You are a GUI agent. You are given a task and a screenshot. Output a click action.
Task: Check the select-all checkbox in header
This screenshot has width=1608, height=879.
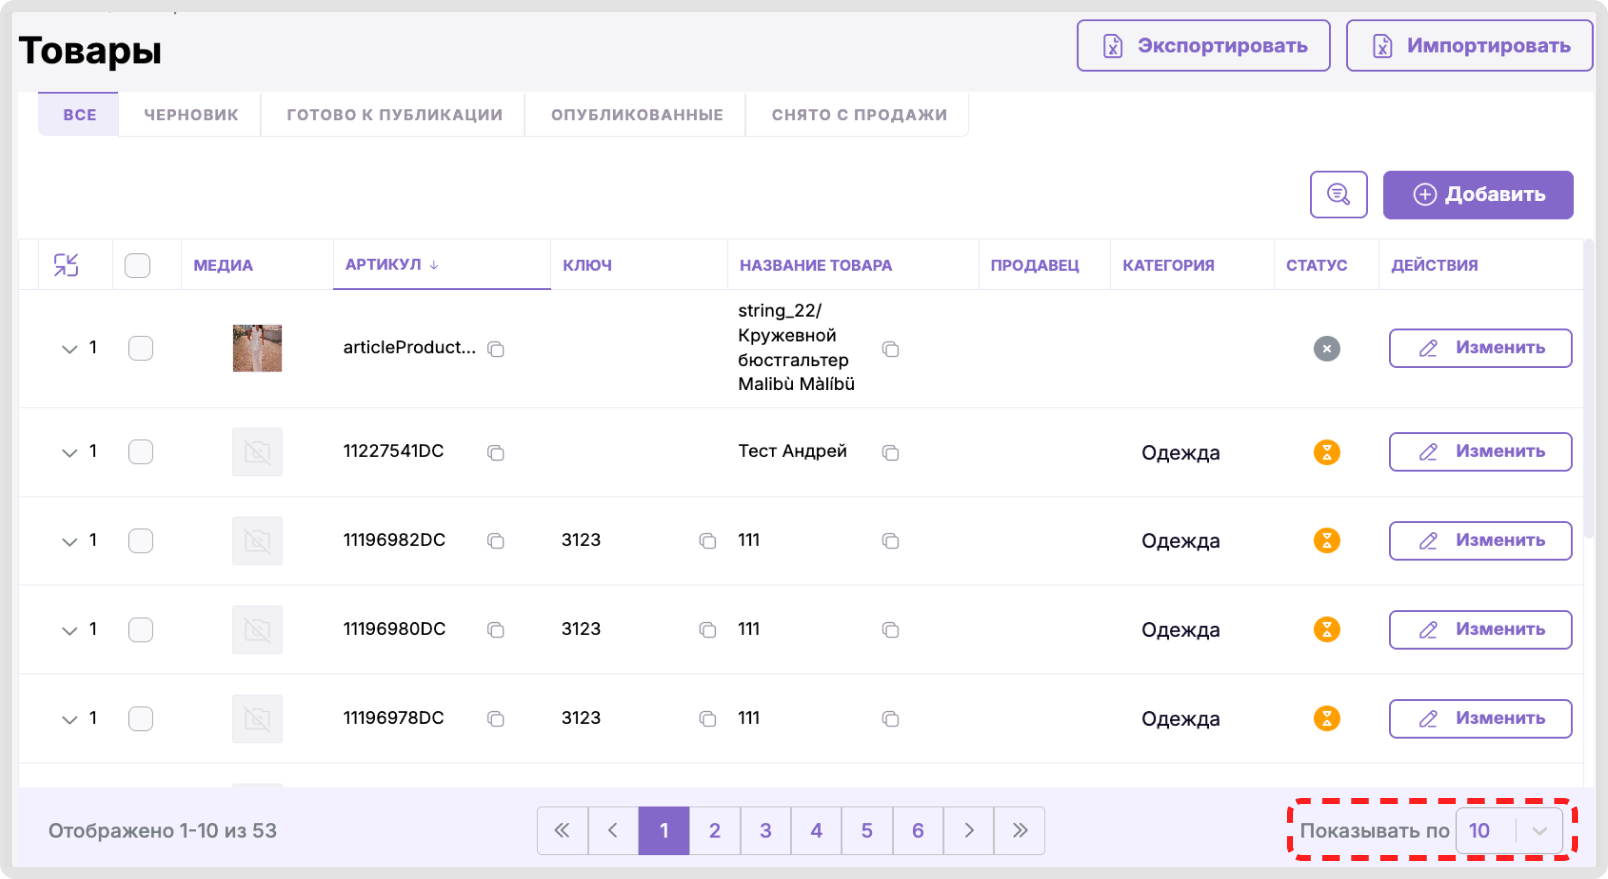(x=137, y=265)
